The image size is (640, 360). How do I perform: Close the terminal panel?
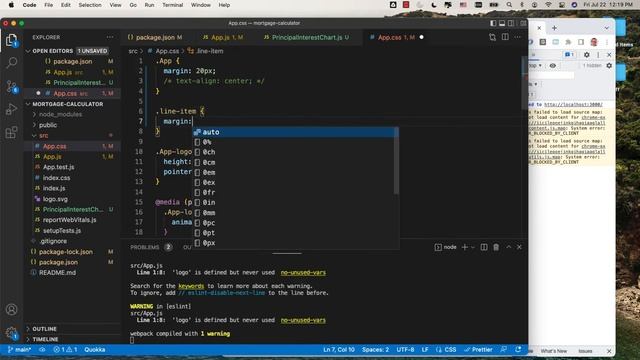point(519,247)
